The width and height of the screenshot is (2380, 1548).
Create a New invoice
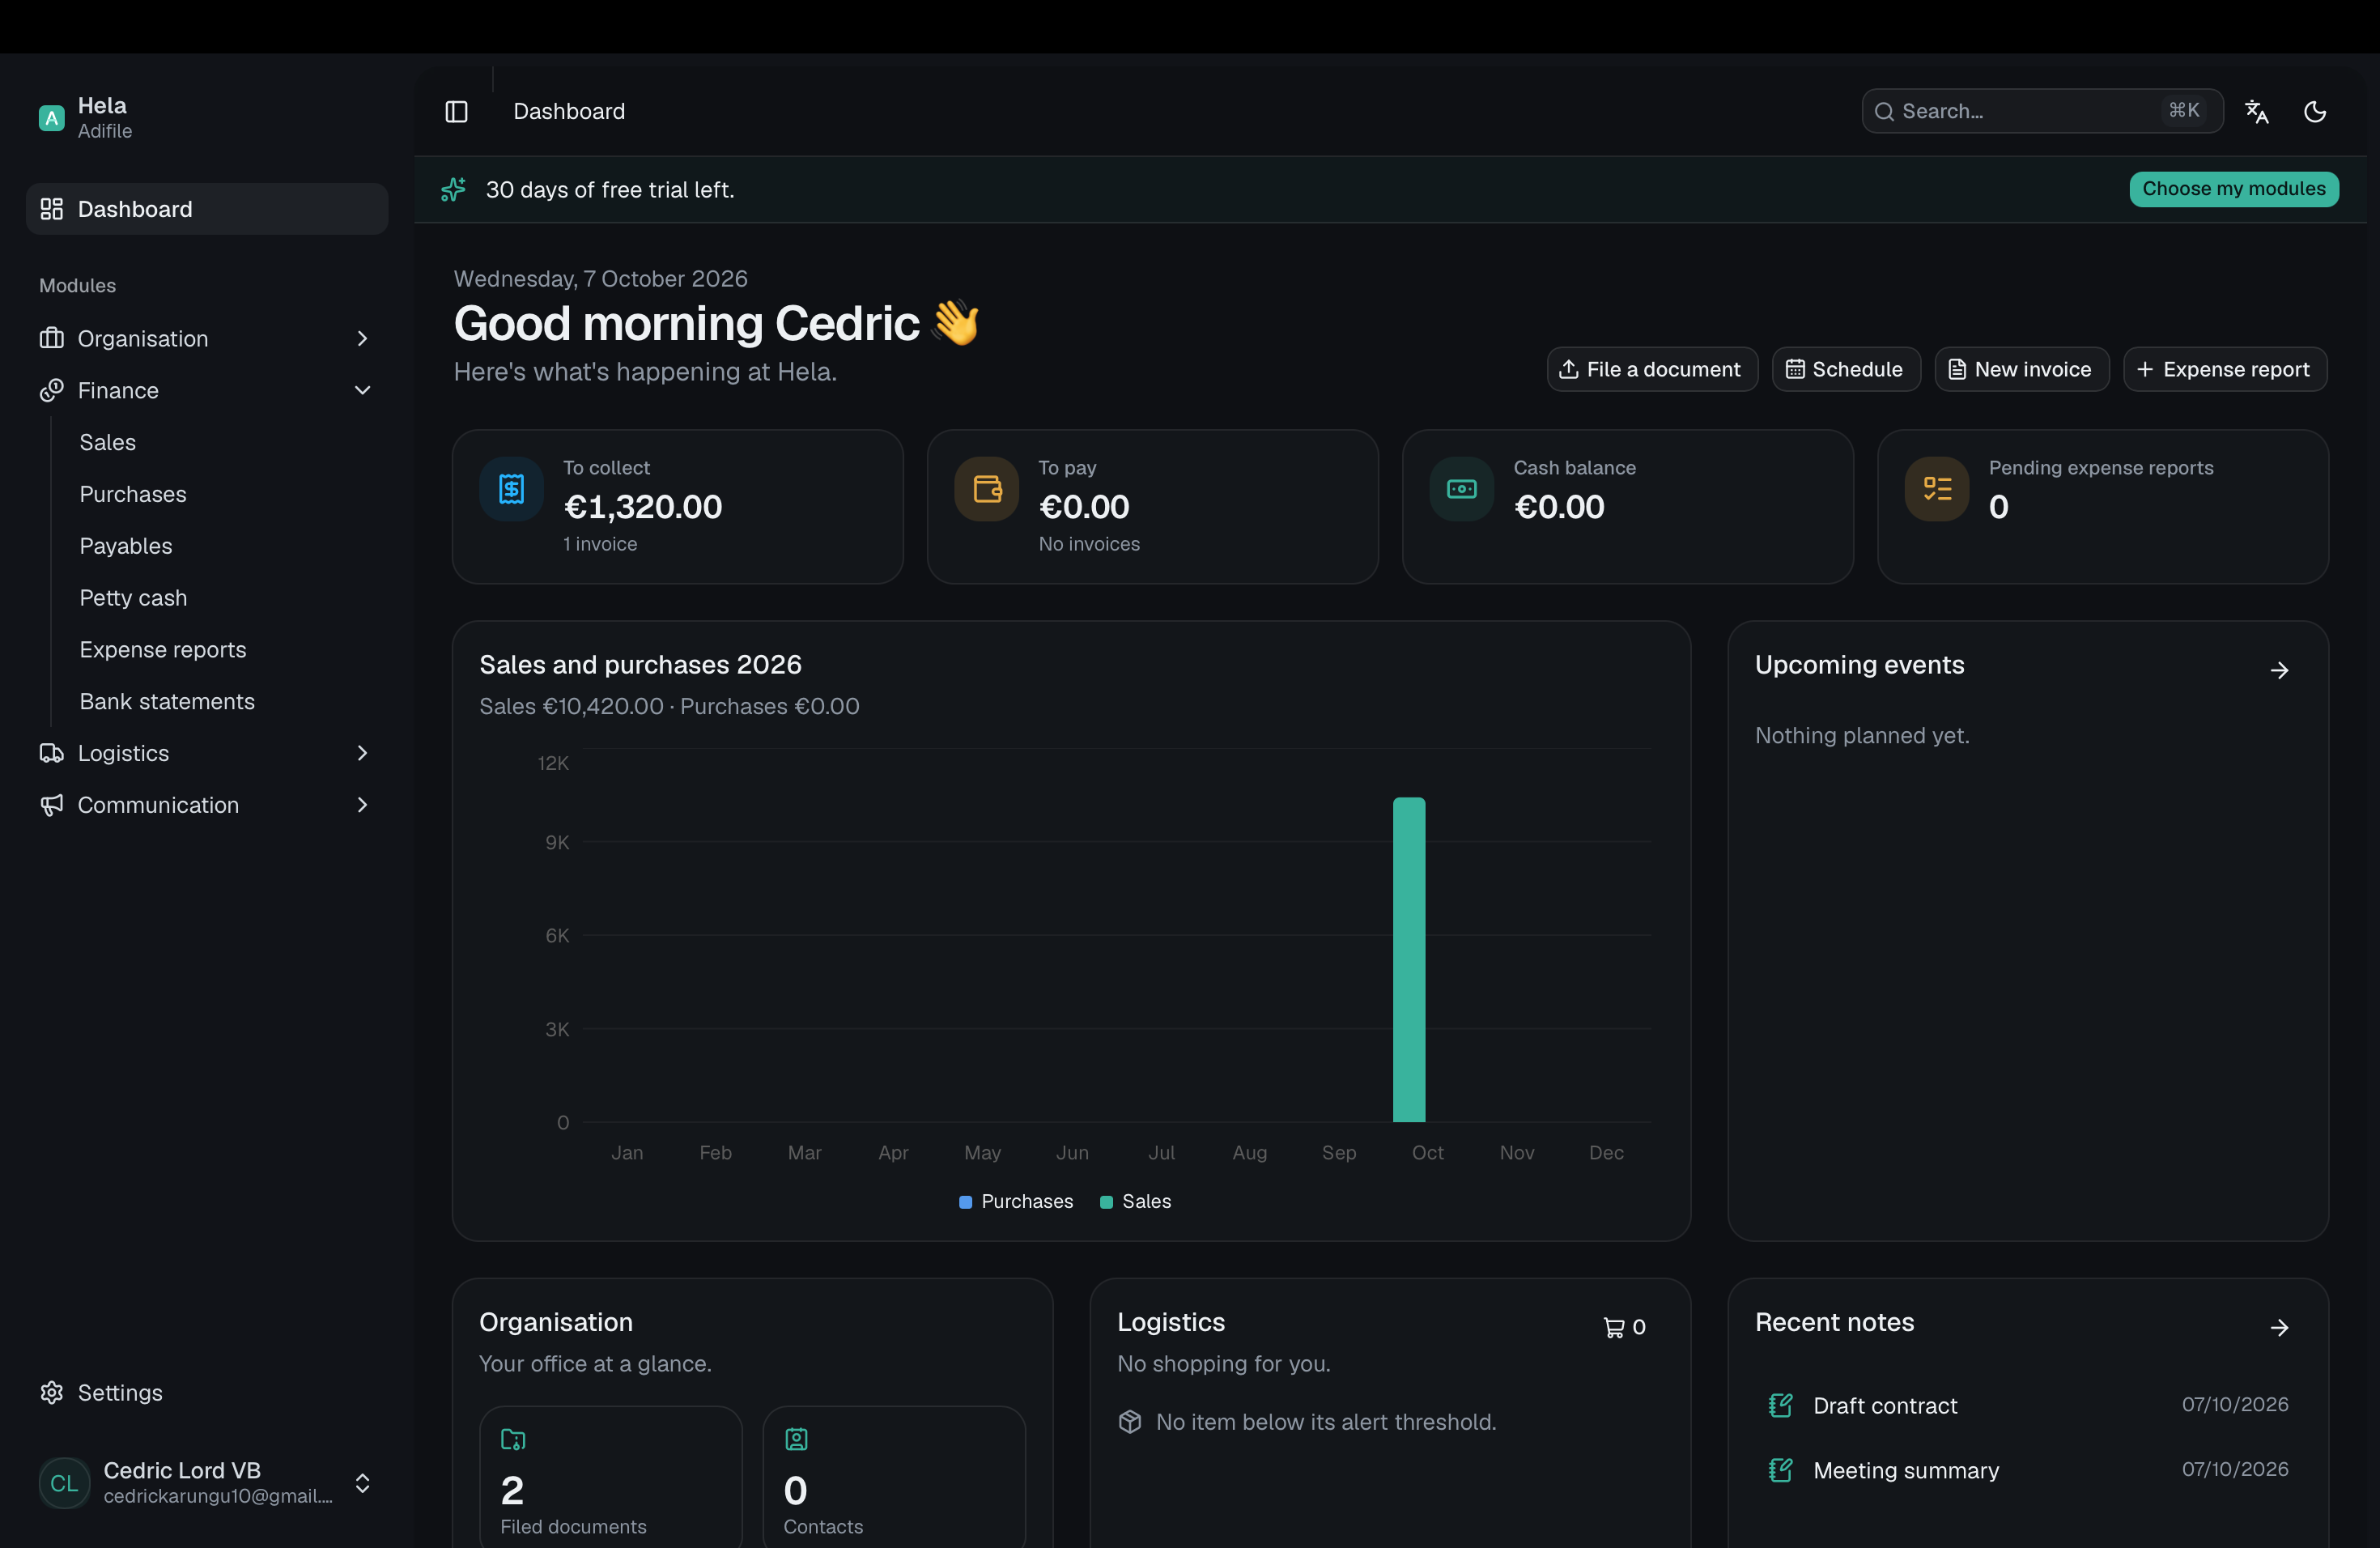click(x=2021, y=369)
